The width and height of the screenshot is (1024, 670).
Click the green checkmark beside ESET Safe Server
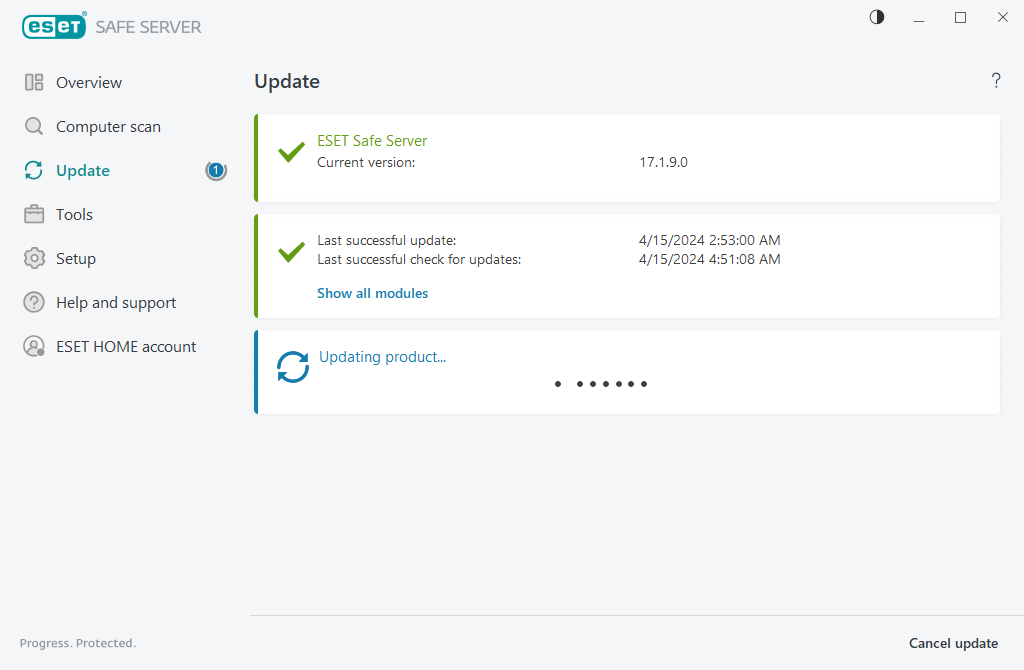click(x=290, y=152)
